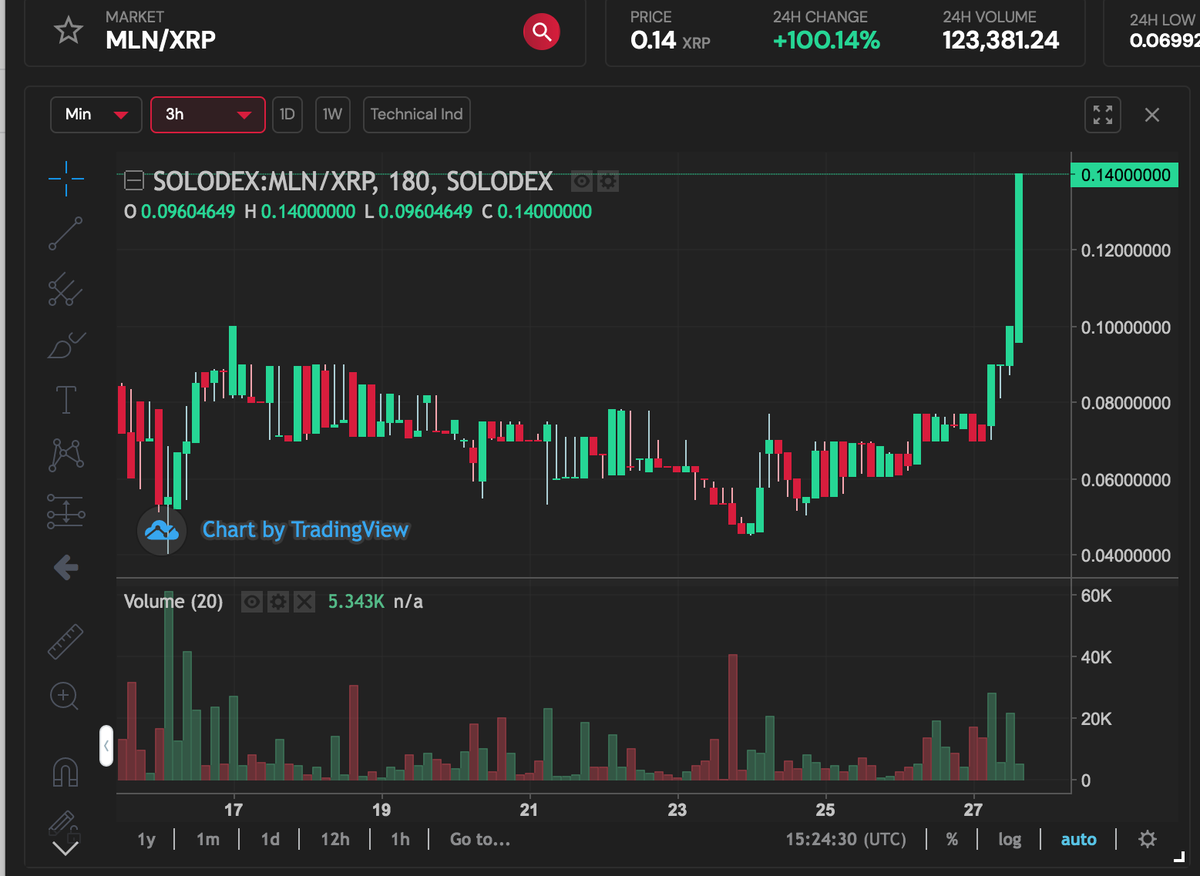Toggle main series visibility eye icon

click(x=582, y=181)
